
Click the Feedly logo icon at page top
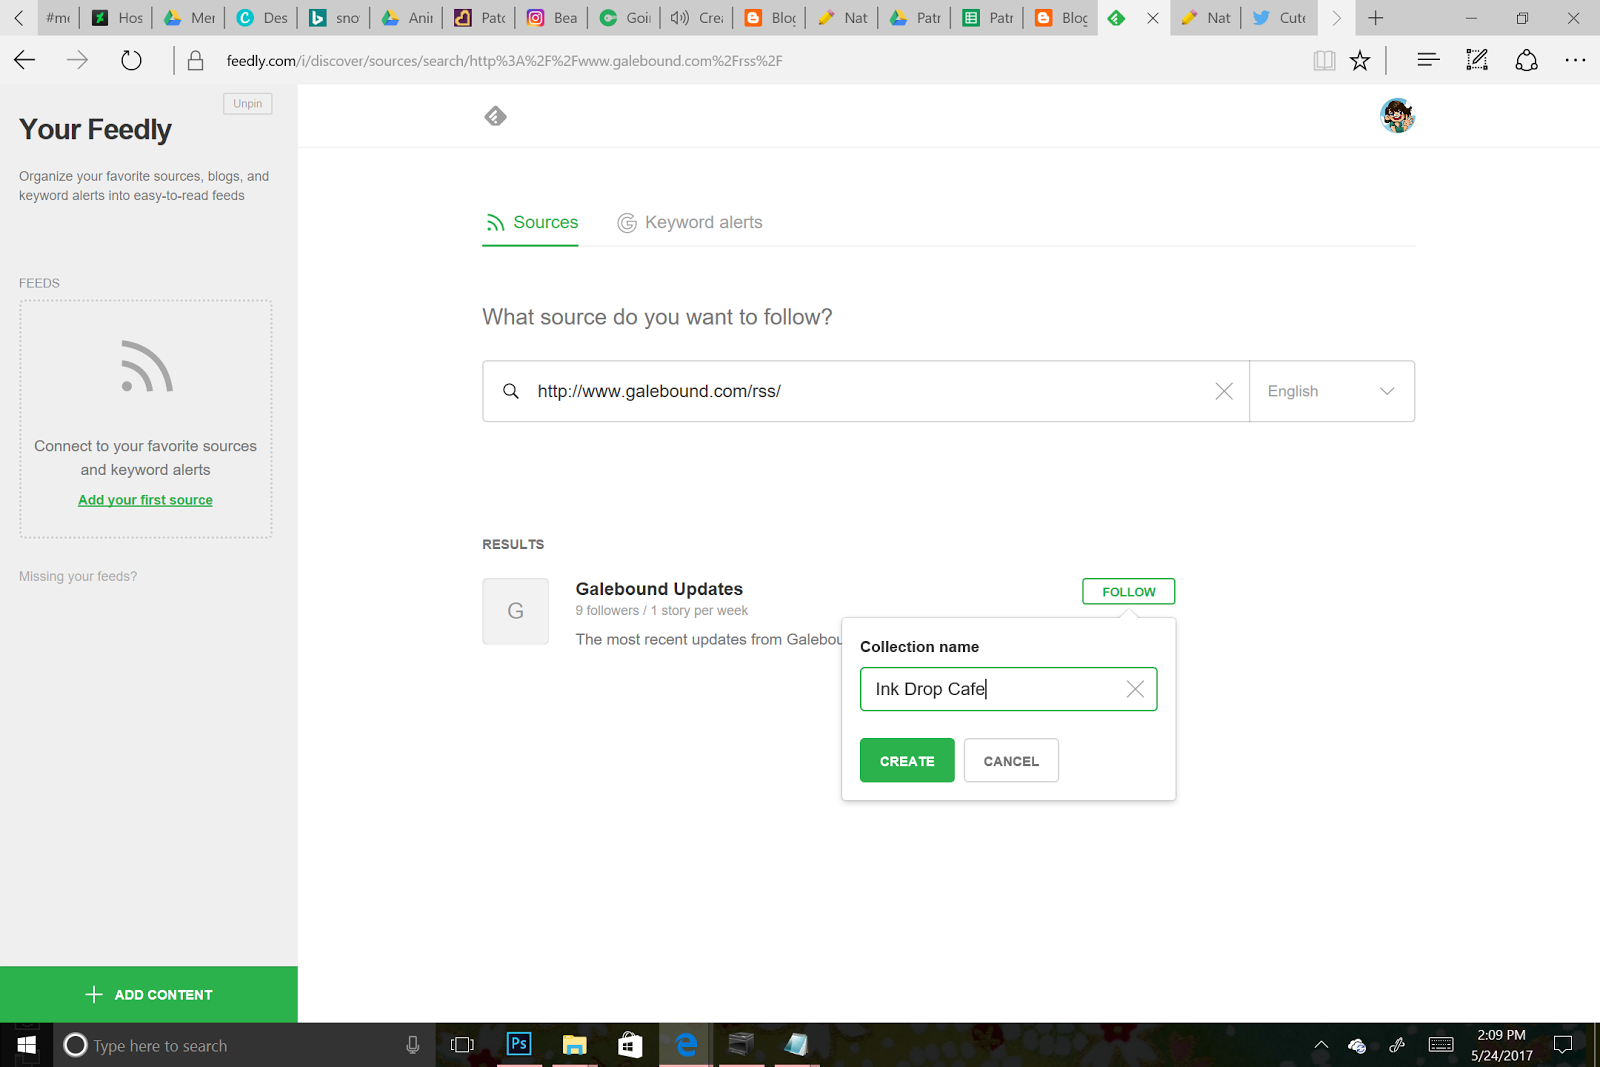(495, 117)
